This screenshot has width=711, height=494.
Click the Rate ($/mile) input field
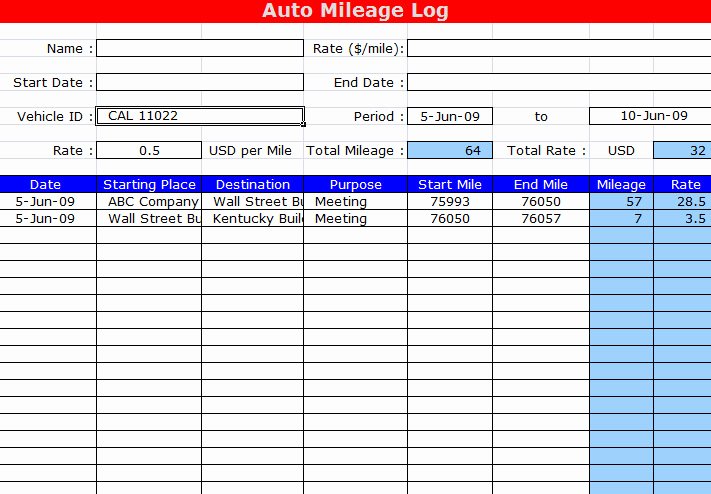(559, 48)
